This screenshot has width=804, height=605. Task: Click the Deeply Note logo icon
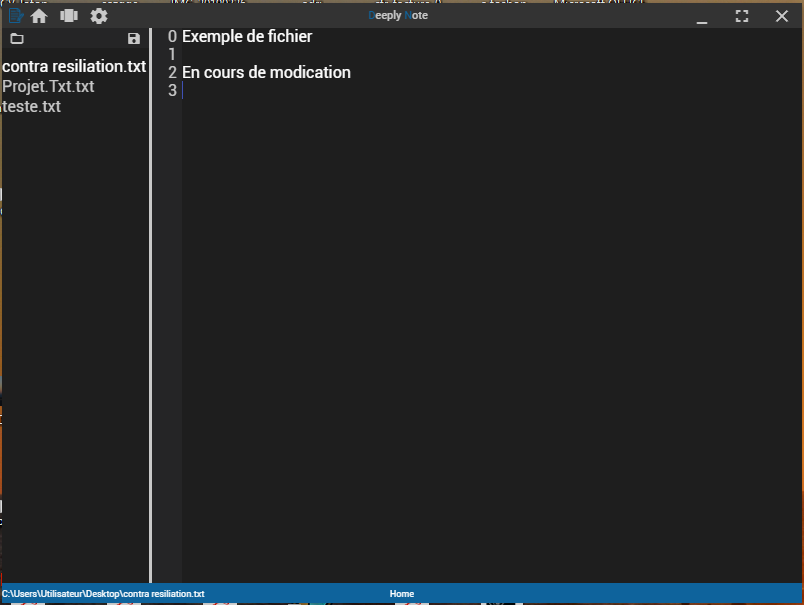[x=15, y=16]
